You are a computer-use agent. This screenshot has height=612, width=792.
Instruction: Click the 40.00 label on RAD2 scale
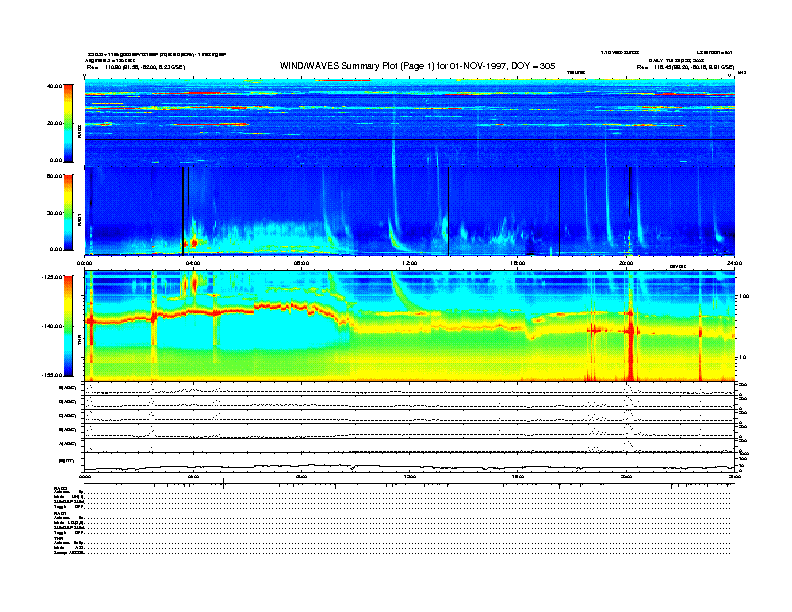point(54,86)
